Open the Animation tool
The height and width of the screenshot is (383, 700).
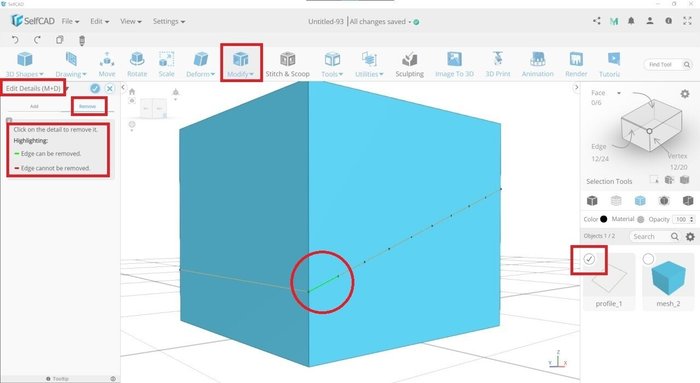(538, 65)
